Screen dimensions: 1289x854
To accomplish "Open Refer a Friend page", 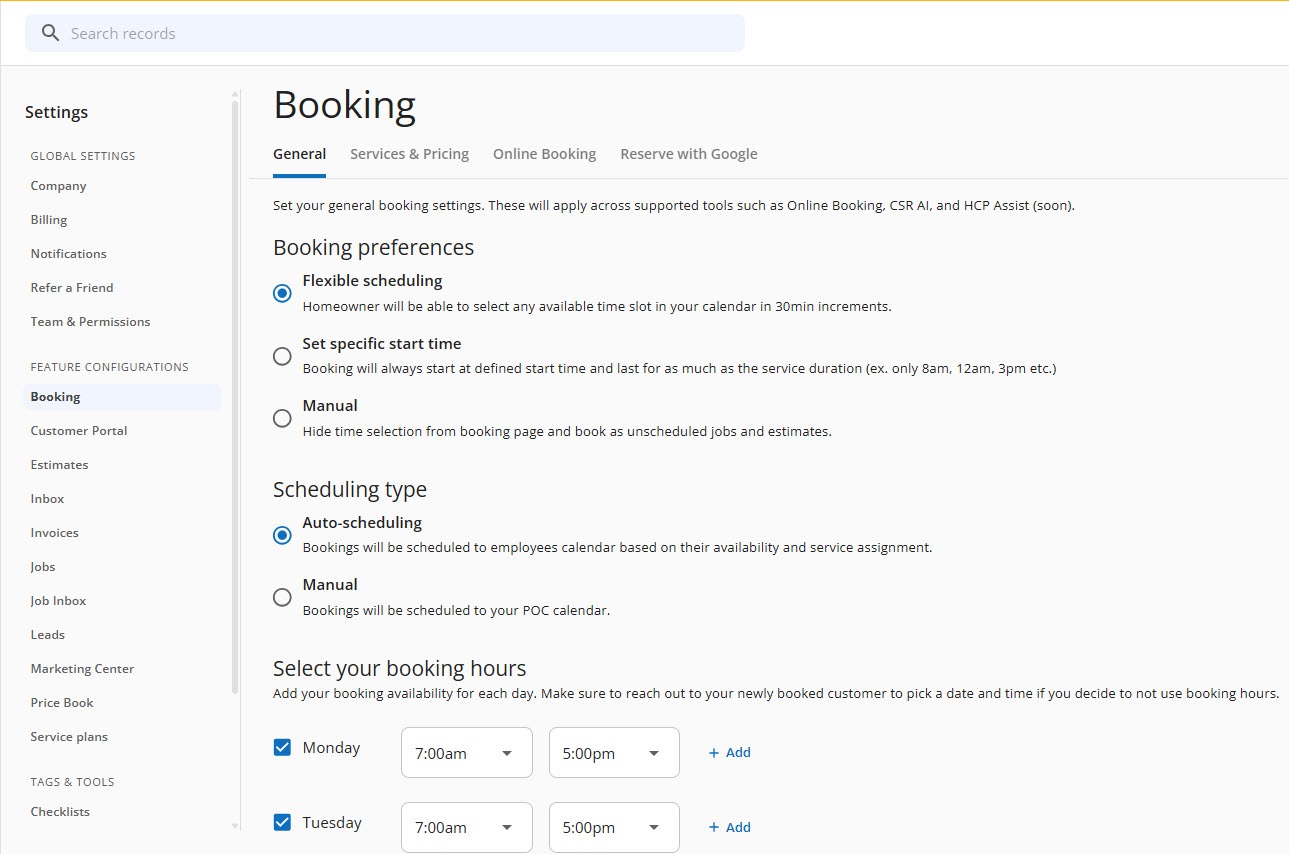I will (x=72, y=288).
